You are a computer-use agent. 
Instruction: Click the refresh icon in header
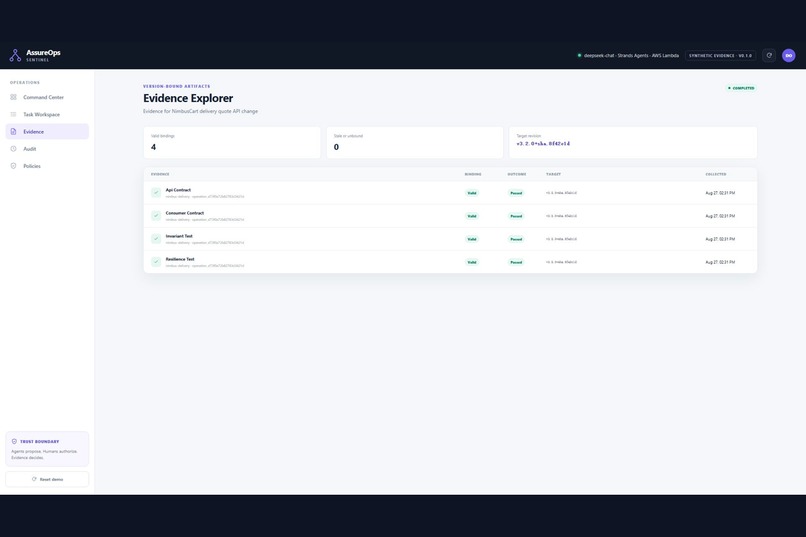769,55
